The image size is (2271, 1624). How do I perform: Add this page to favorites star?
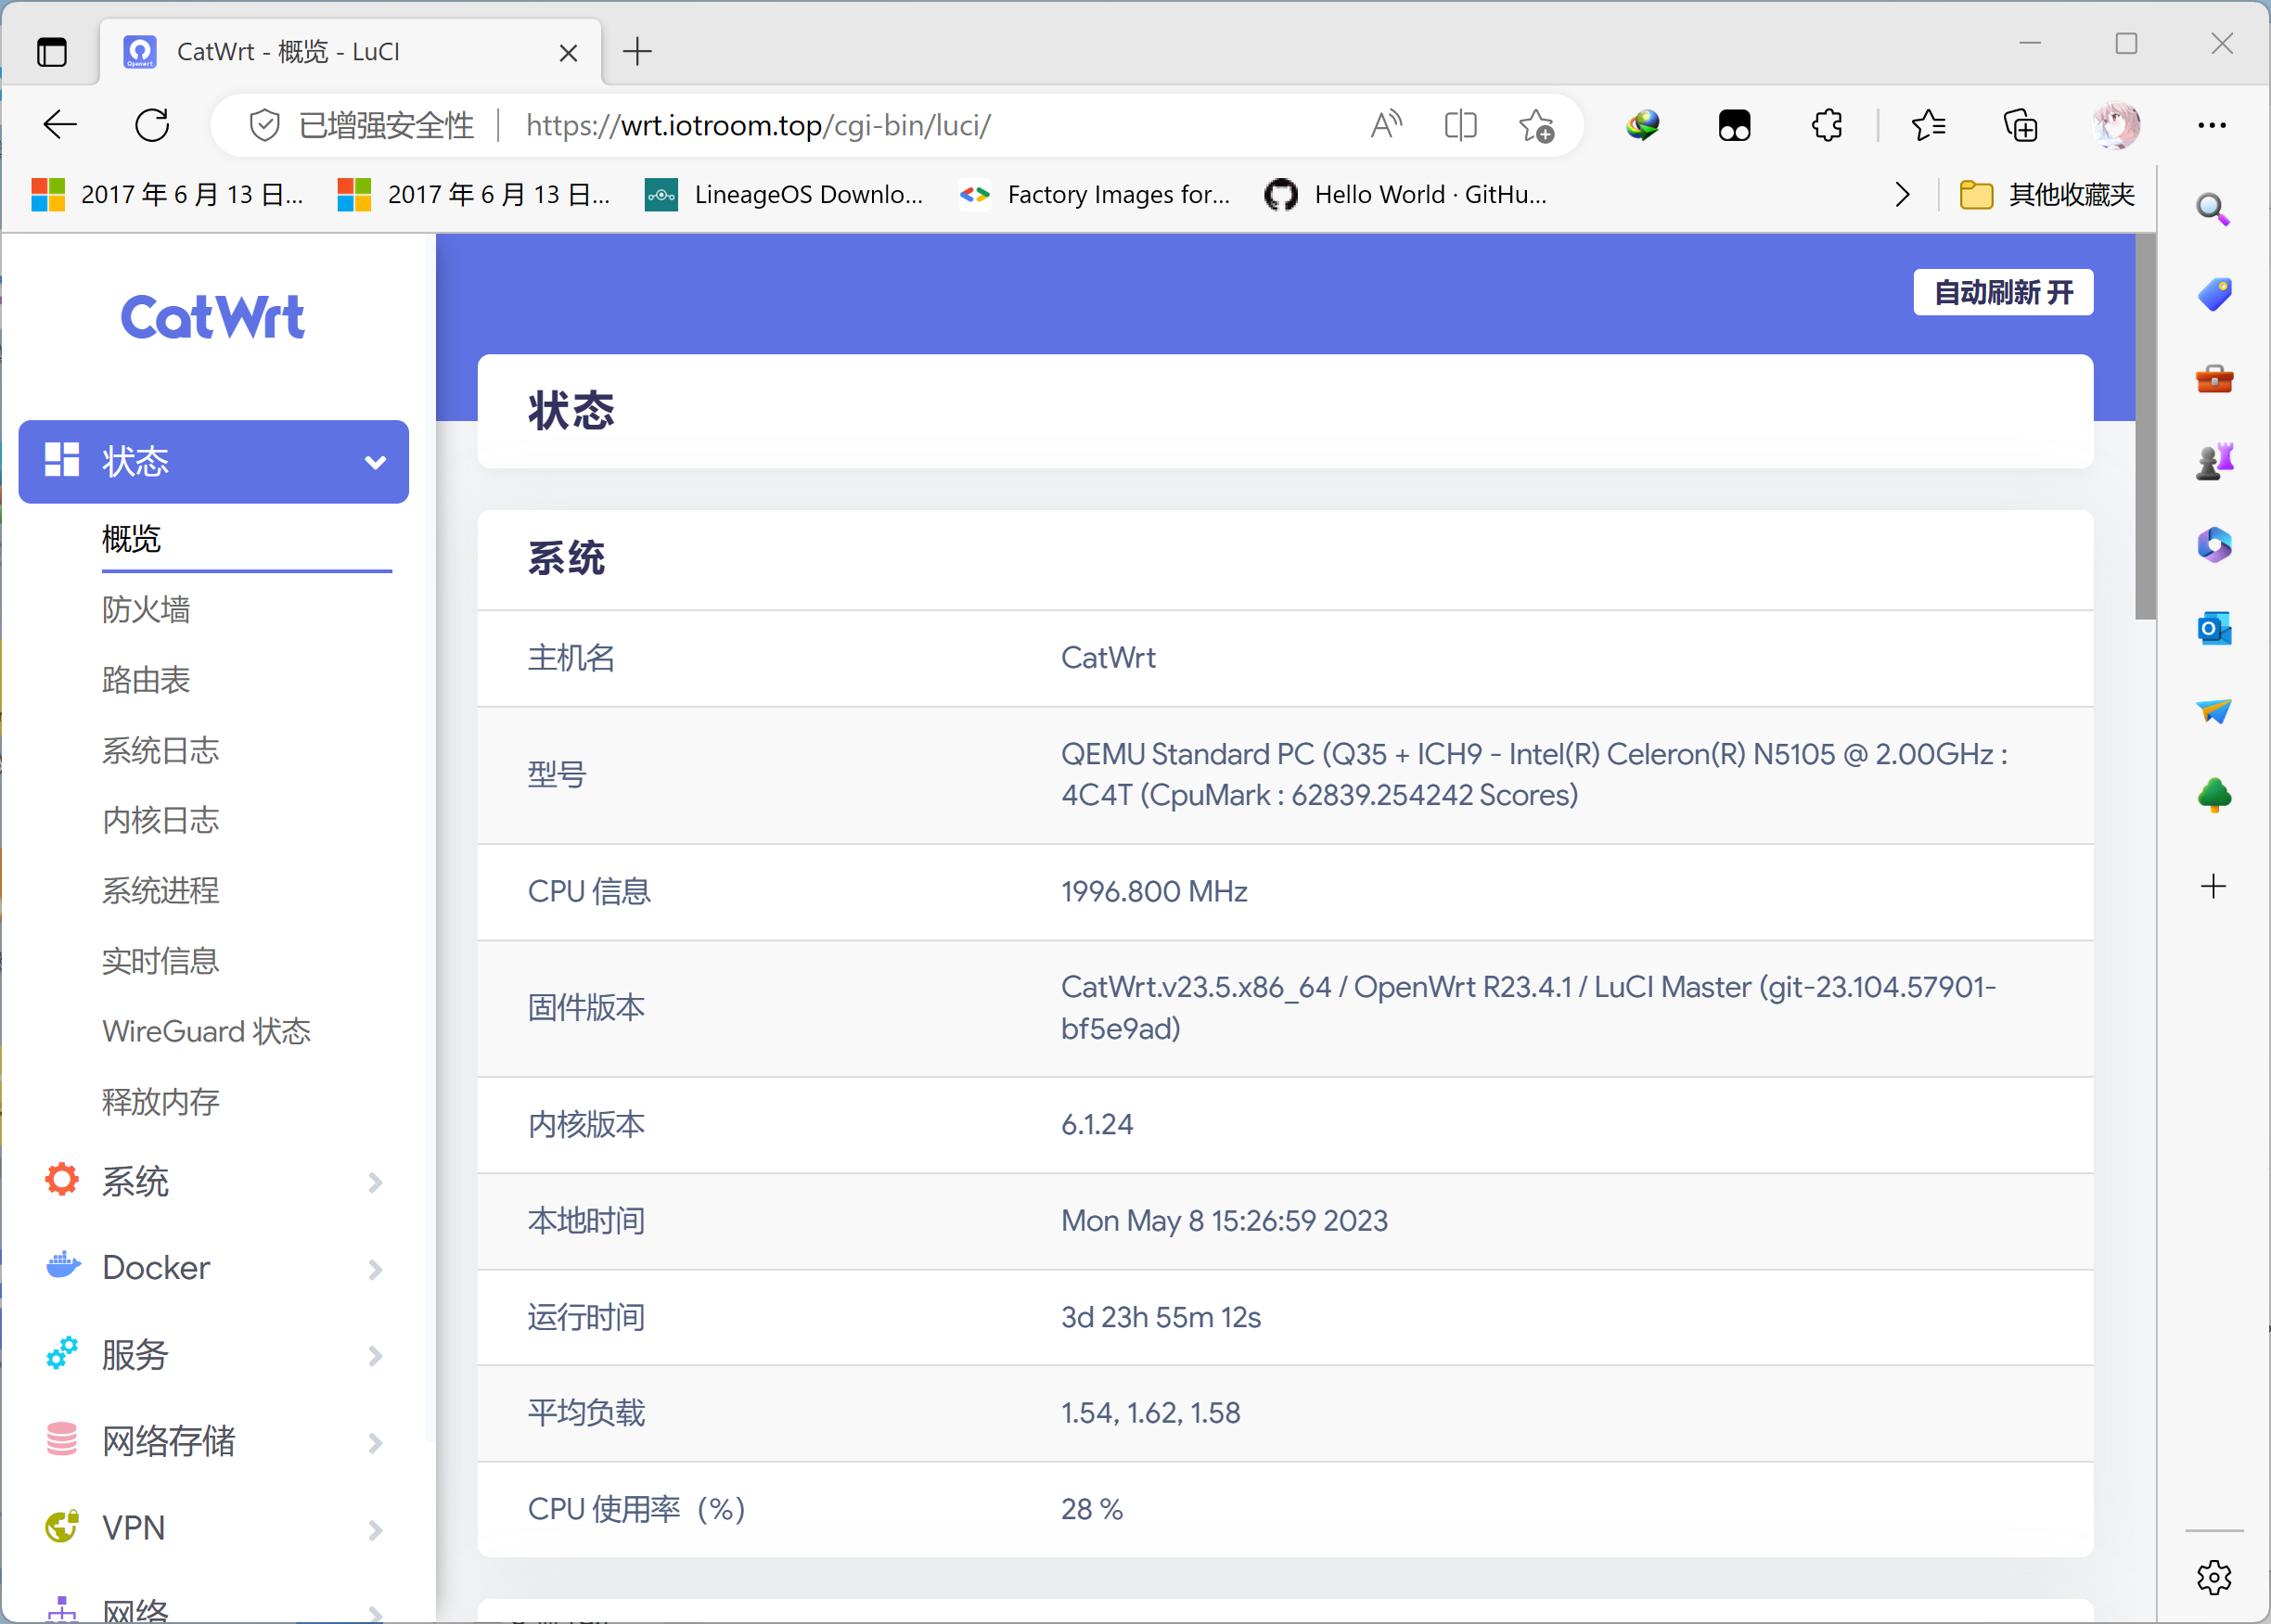point(1536,125)
